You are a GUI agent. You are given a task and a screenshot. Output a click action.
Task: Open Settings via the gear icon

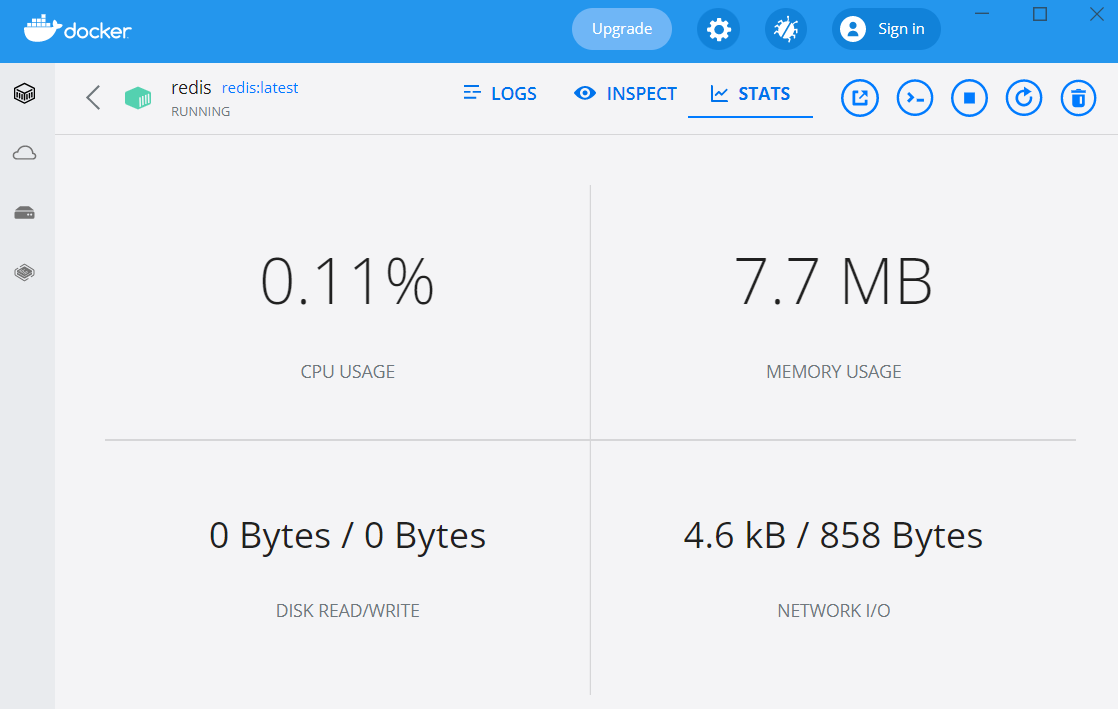[x=718, y=29]
